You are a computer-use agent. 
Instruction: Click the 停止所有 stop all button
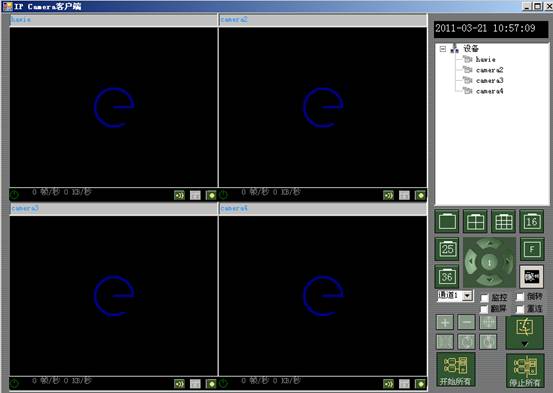pos(525,371)
